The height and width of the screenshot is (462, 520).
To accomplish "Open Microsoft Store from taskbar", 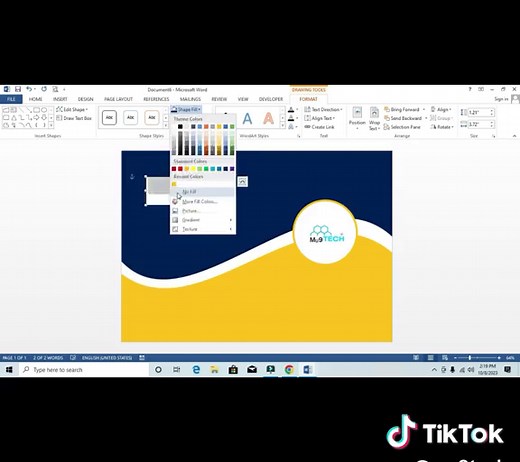I will [233, 370].
